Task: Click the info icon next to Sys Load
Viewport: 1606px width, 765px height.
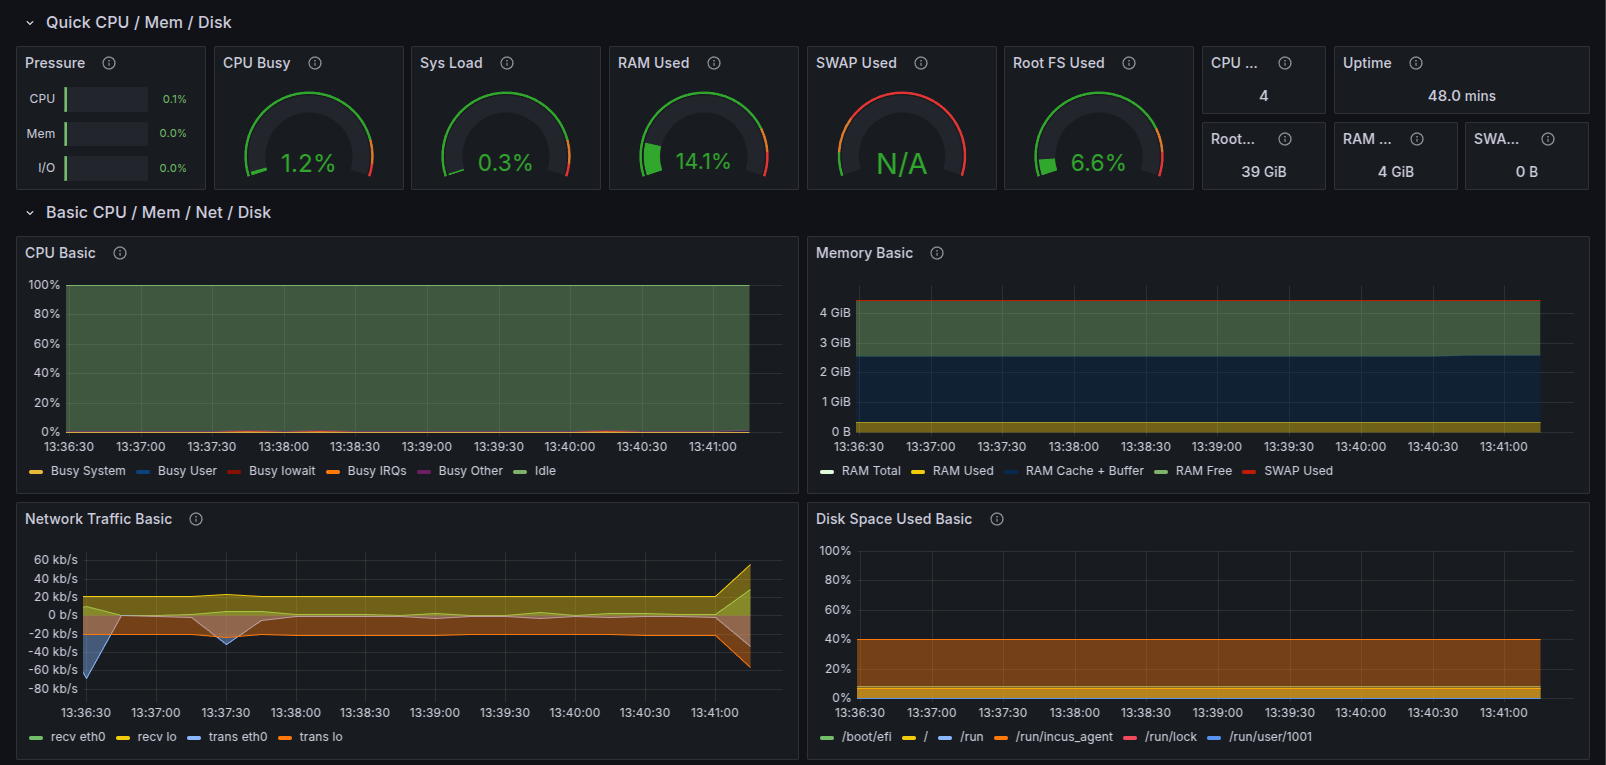Action: pyautogui.click(x=507, y=63)
